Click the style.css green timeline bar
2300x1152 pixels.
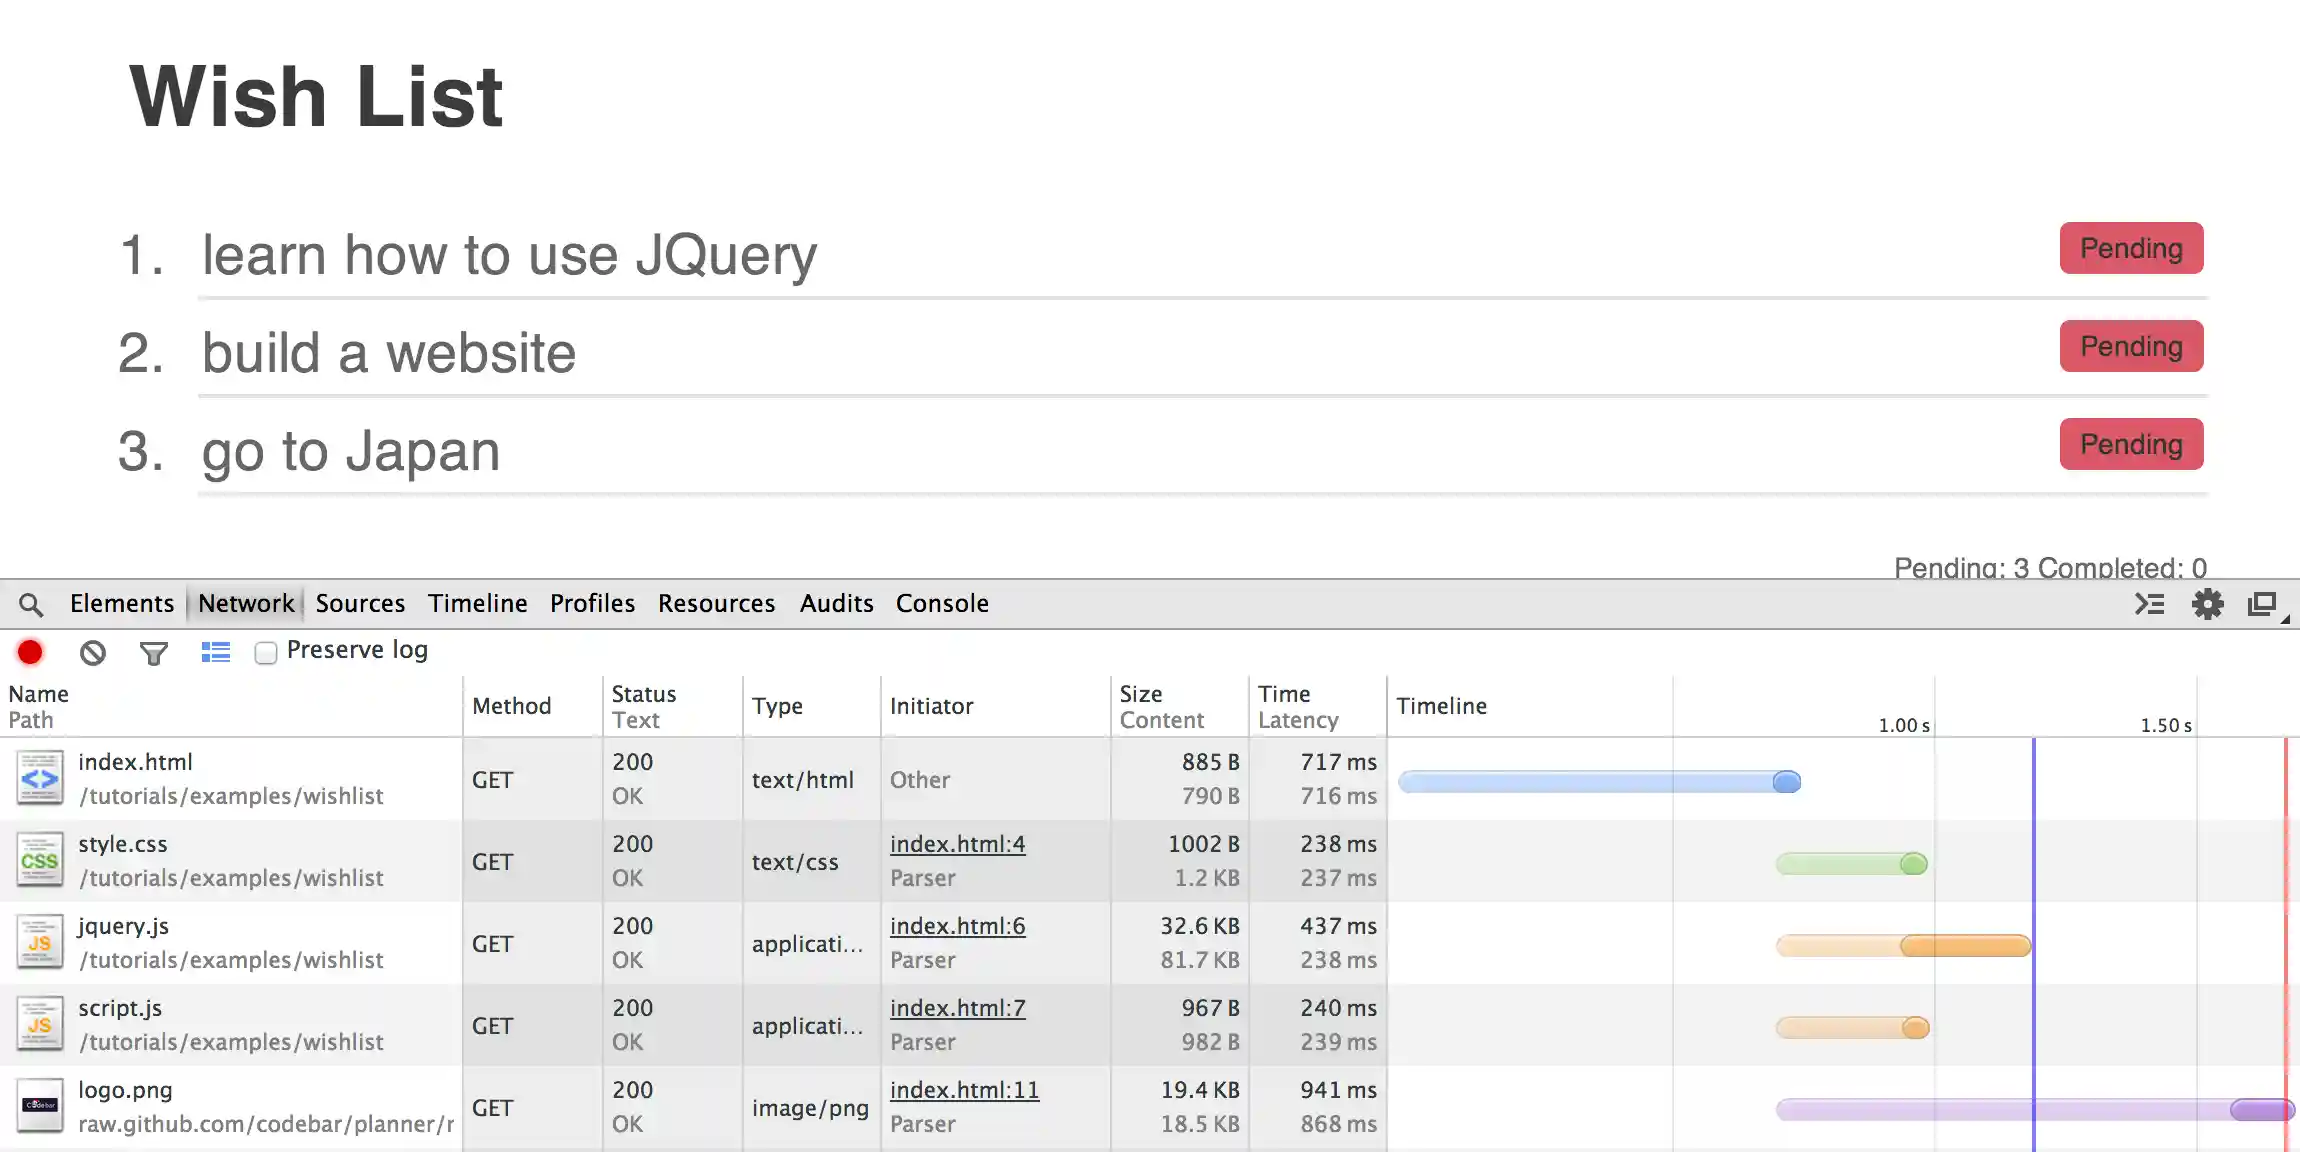coord(1850,864)
